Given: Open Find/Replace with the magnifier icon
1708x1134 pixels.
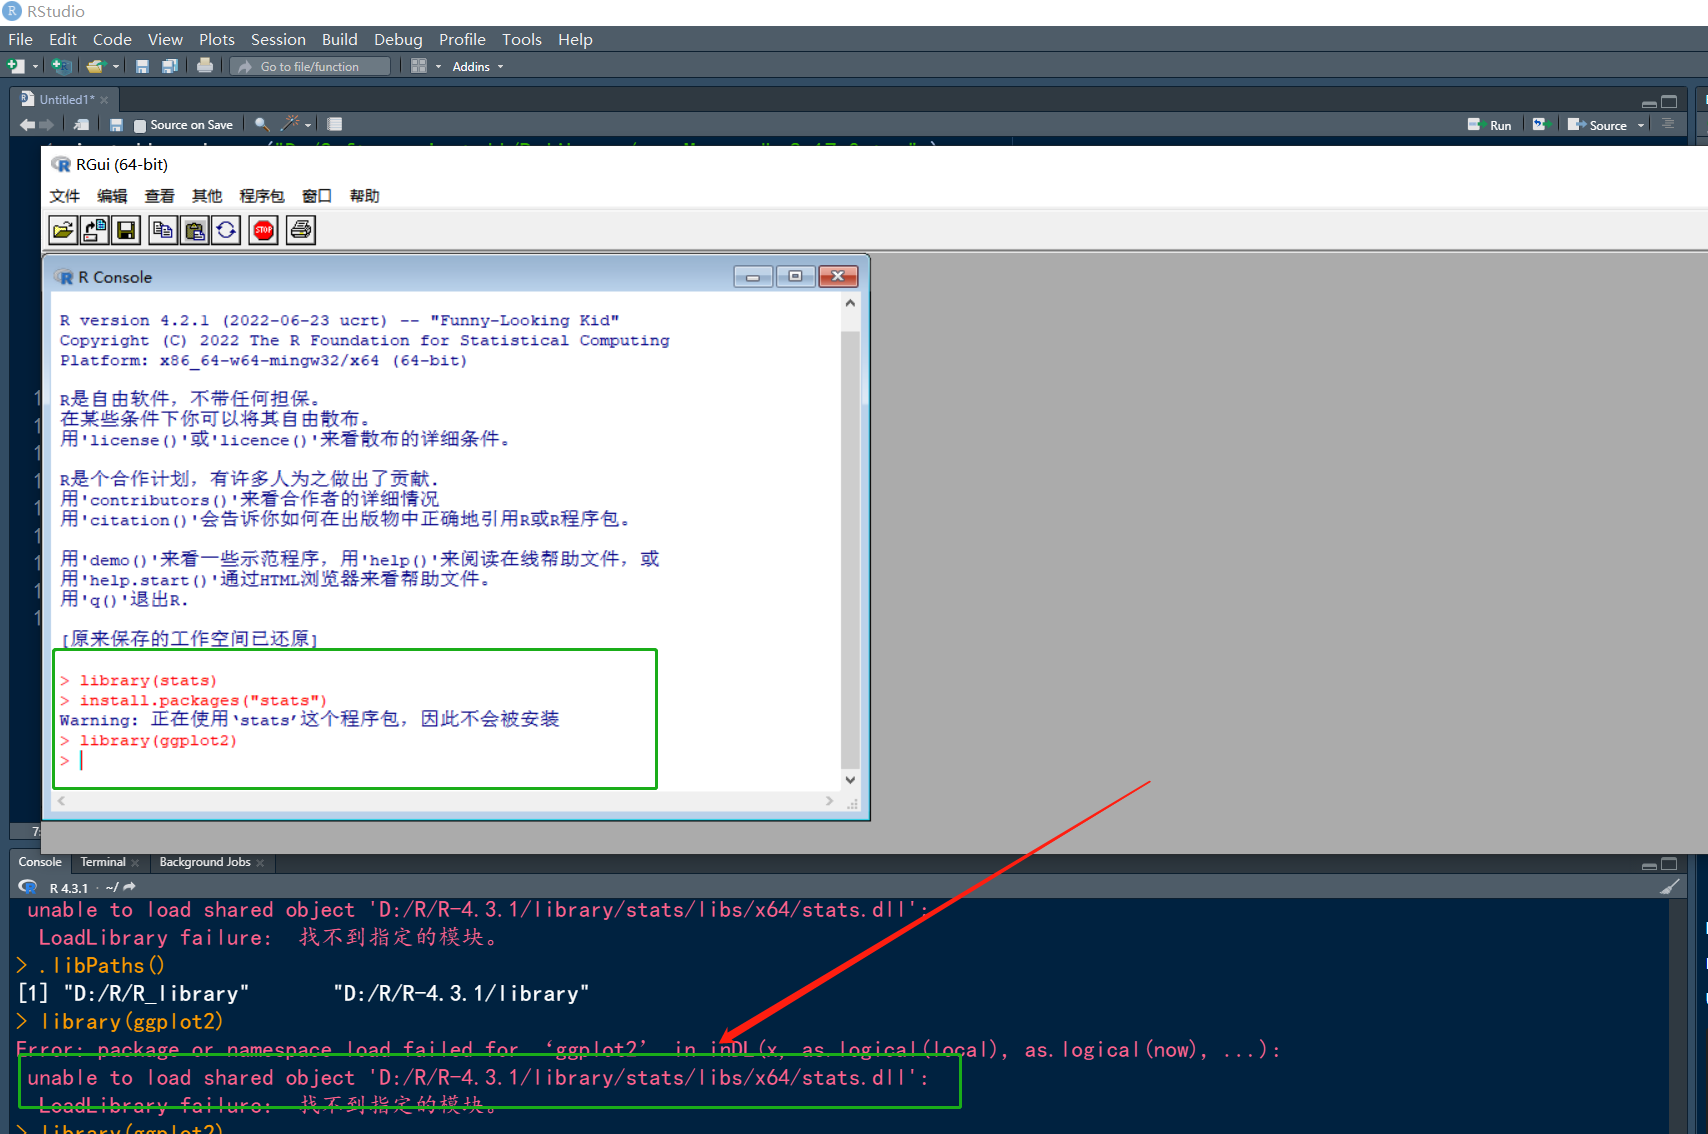Looking at the screenshot, I should 262,125.
